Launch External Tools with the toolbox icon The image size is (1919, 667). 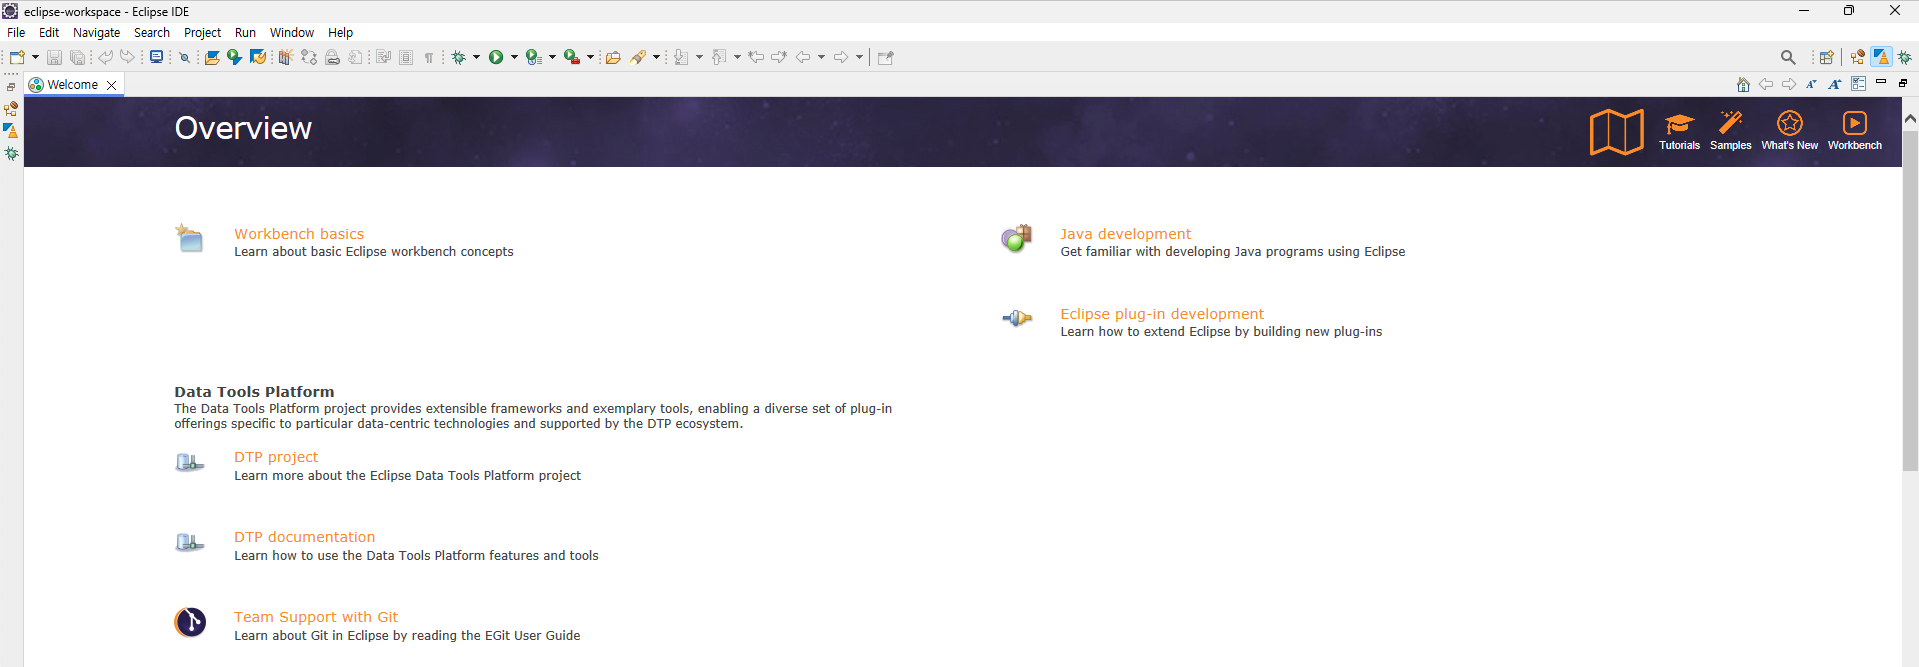click(x=572, y=57)
